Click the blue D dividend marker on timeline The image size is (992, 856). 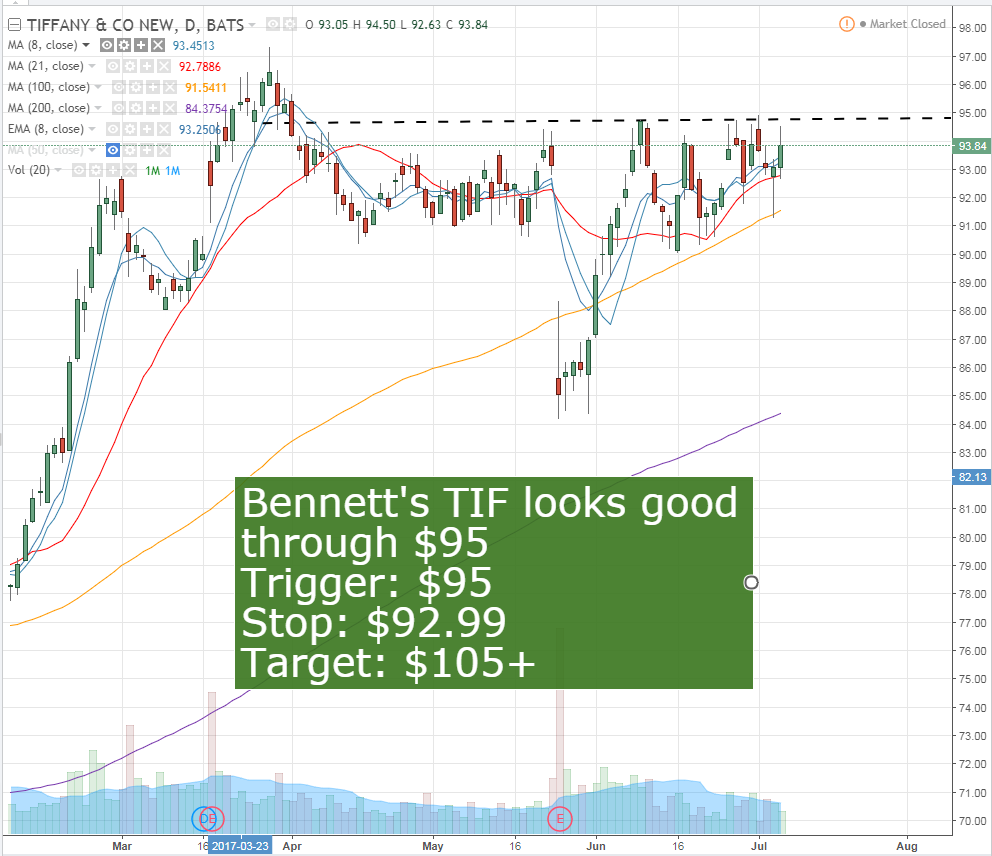[x=202, y=819]
